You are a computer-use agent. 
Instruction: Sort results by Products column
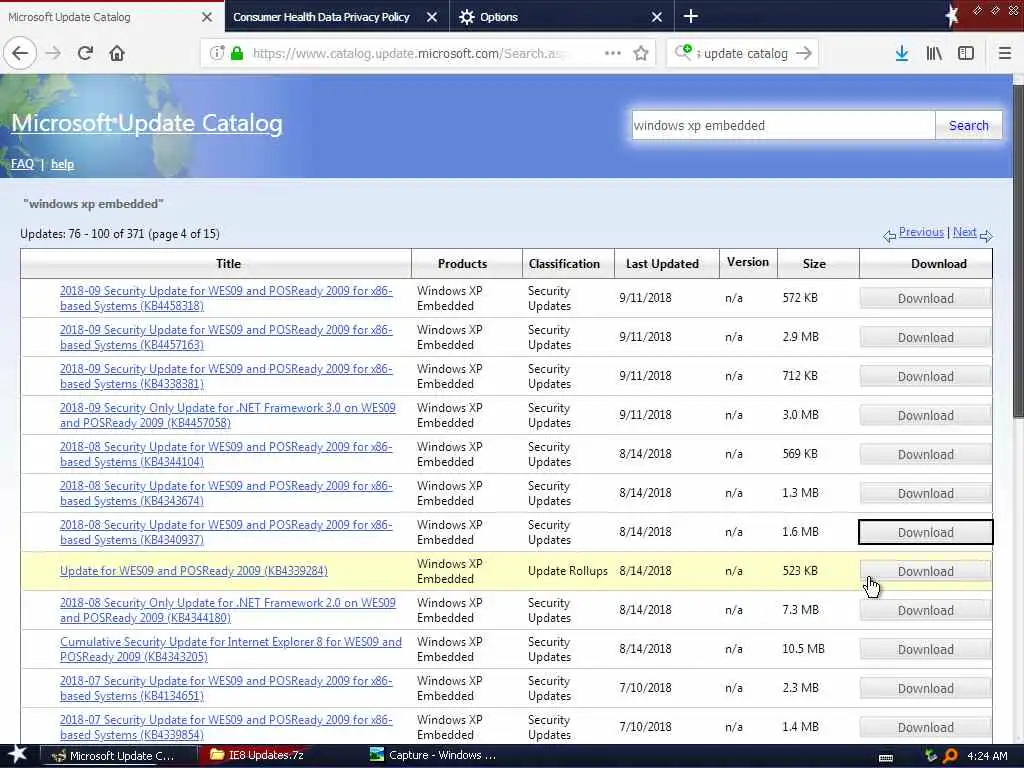pos(462,264)
